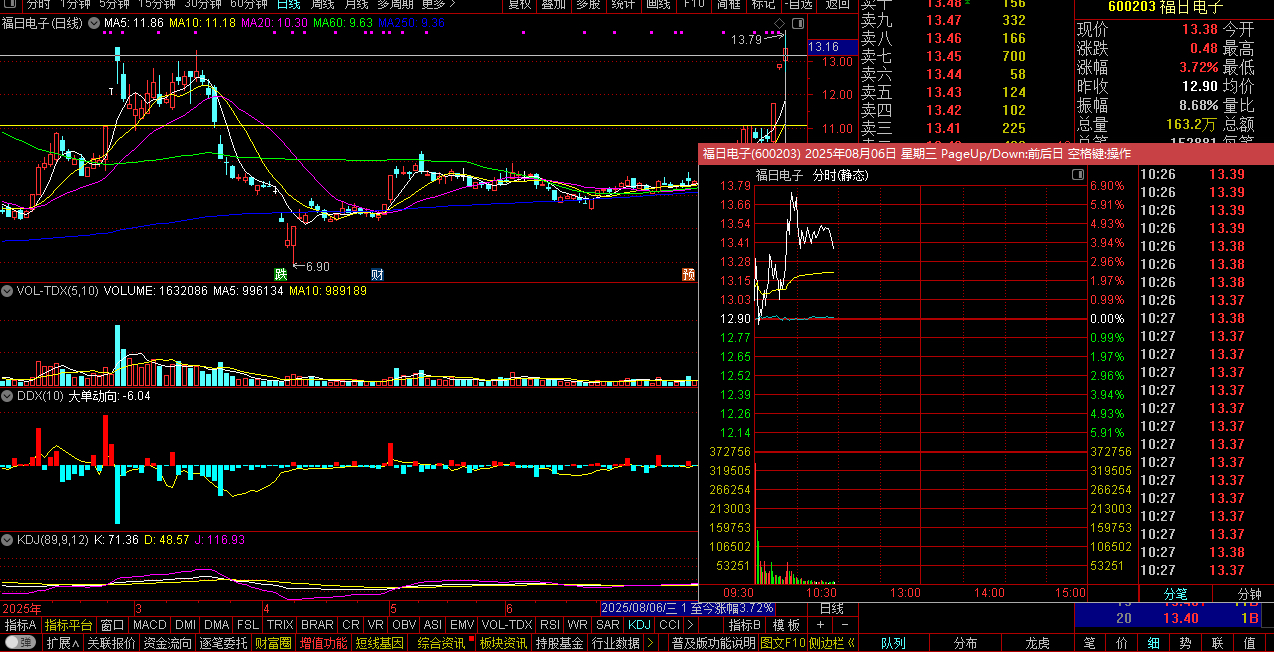Click the 叠加 overlay button
Image resolution: width=1274 pixels, height=652 pixels.
(x=553, y=4)
